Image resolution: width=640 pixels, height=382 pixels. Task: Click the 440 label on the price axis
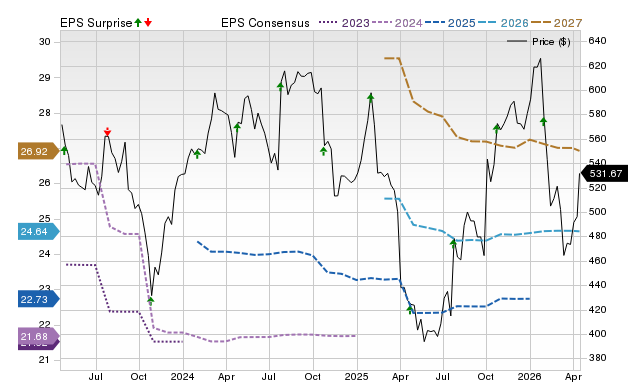point(598,285)
